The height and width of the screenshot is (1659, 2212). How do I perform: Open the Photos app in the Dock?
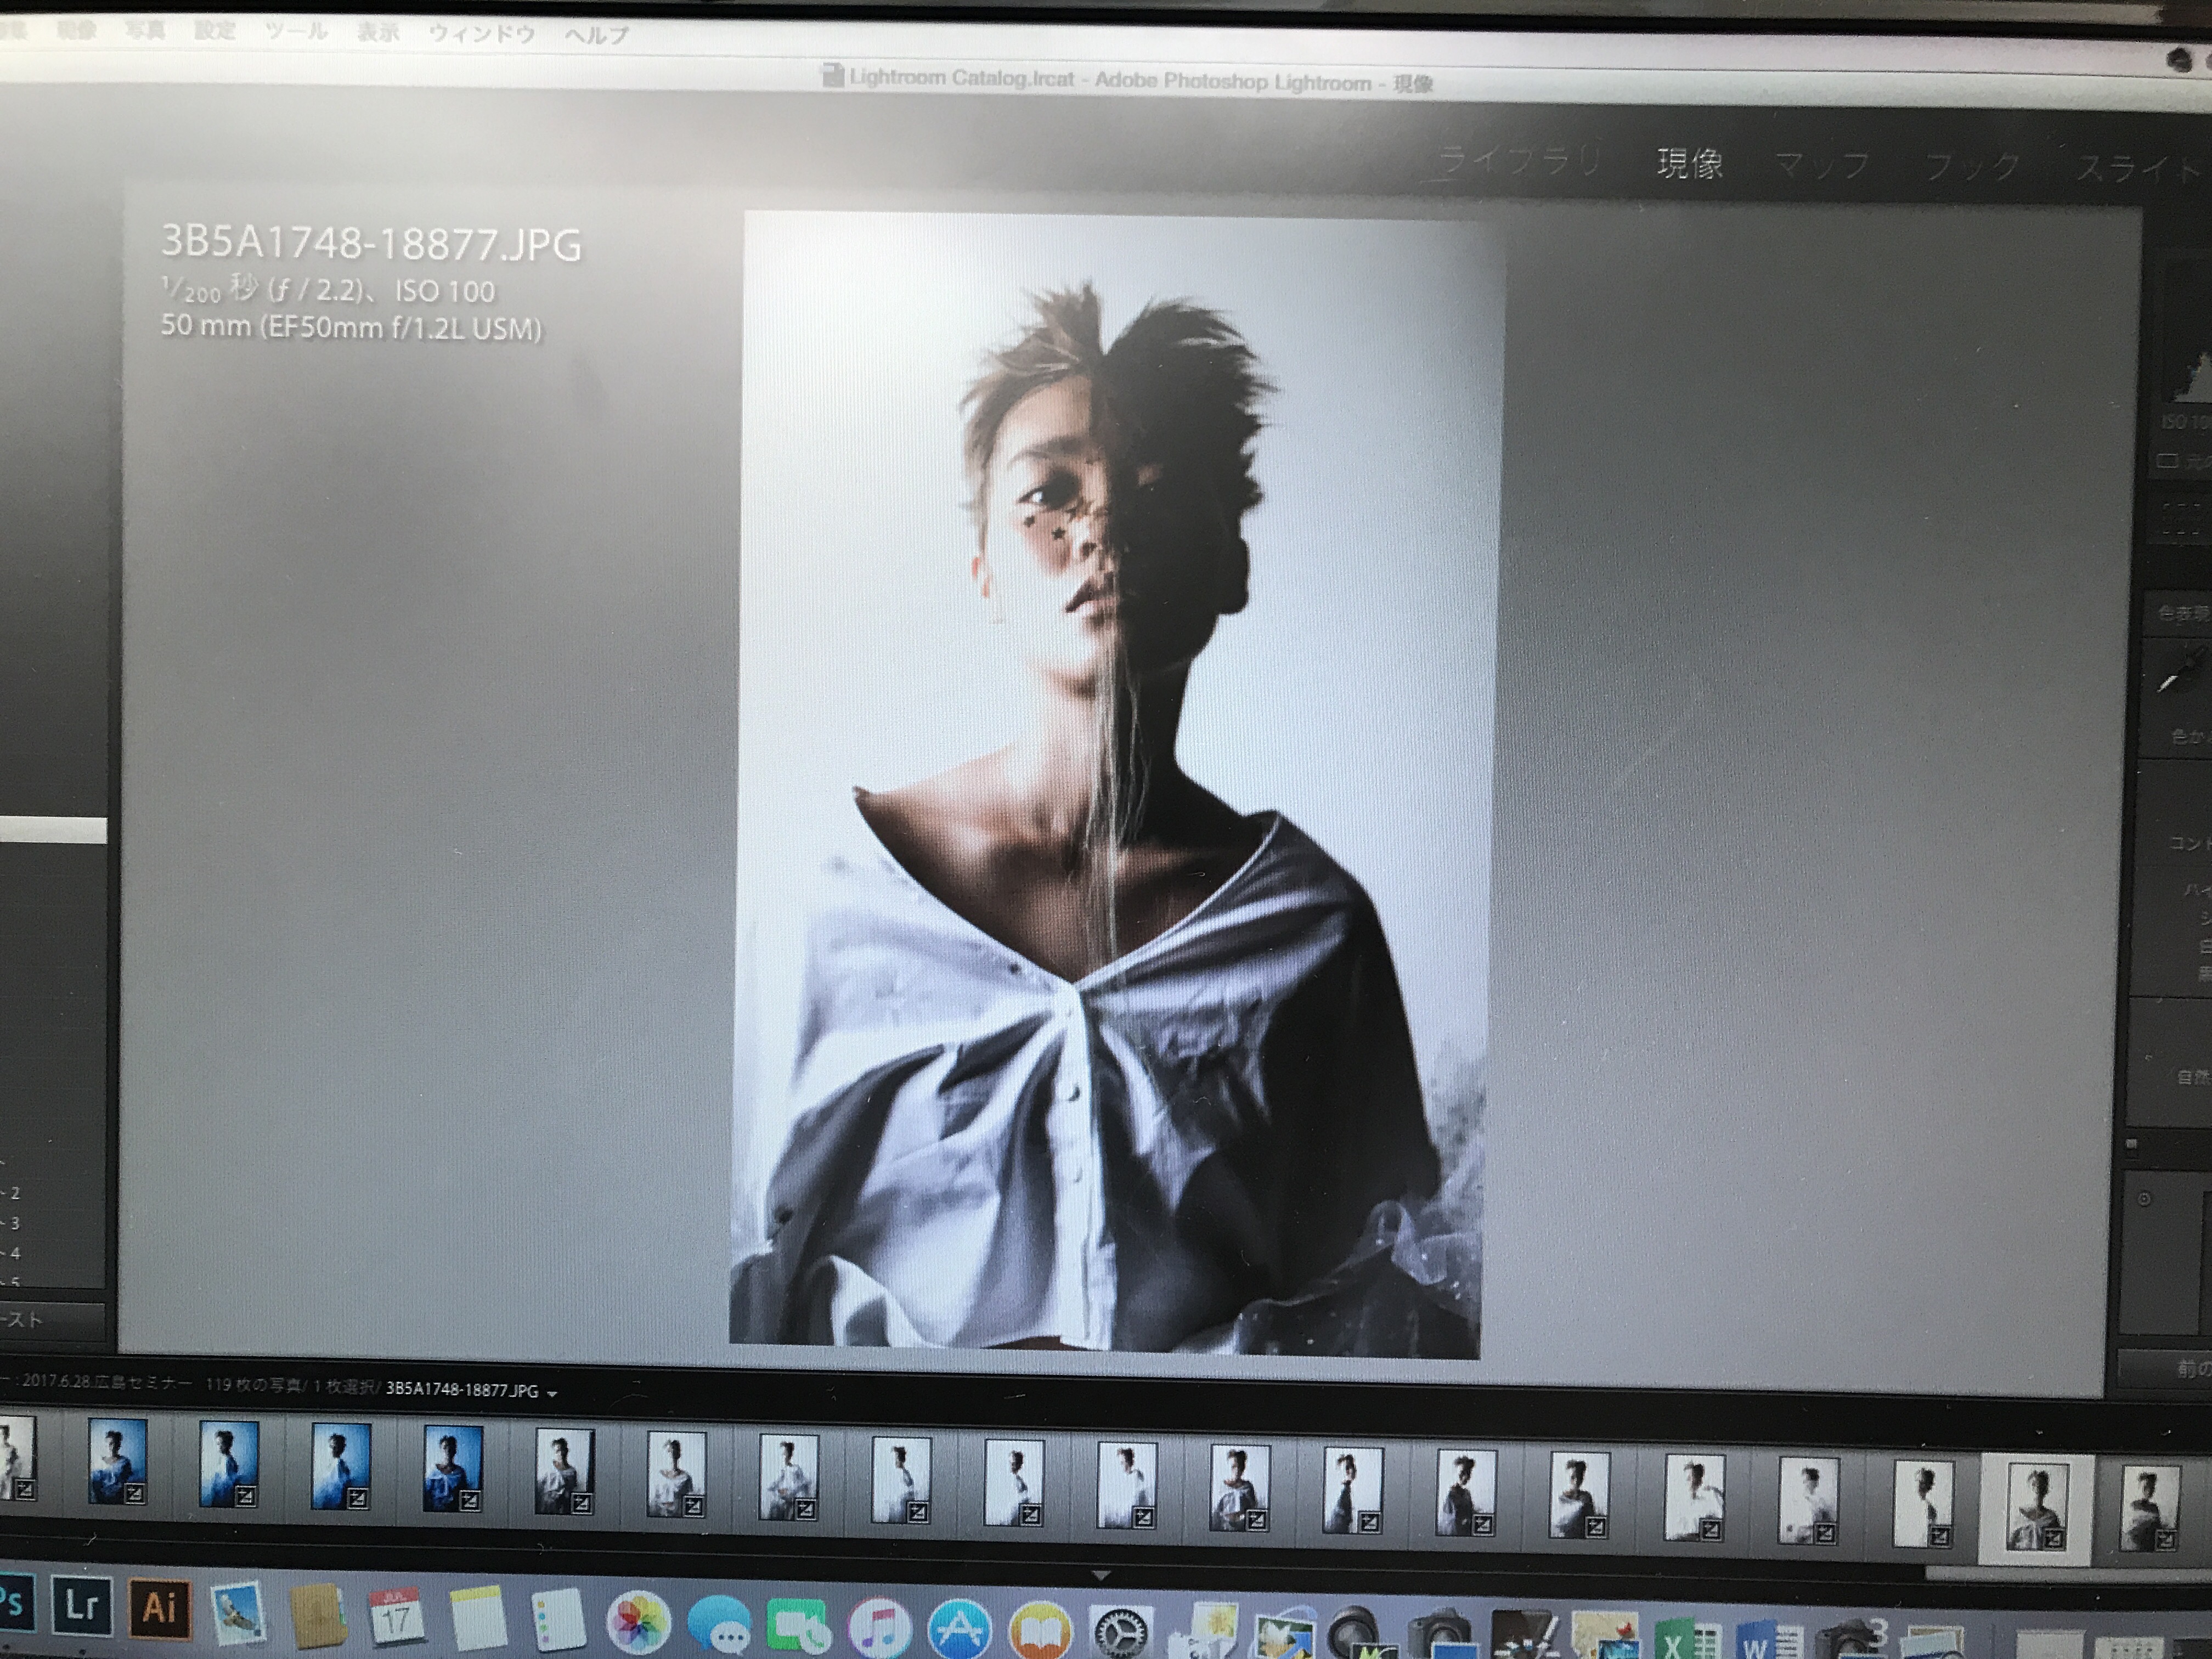click(x=638, y=1622)
